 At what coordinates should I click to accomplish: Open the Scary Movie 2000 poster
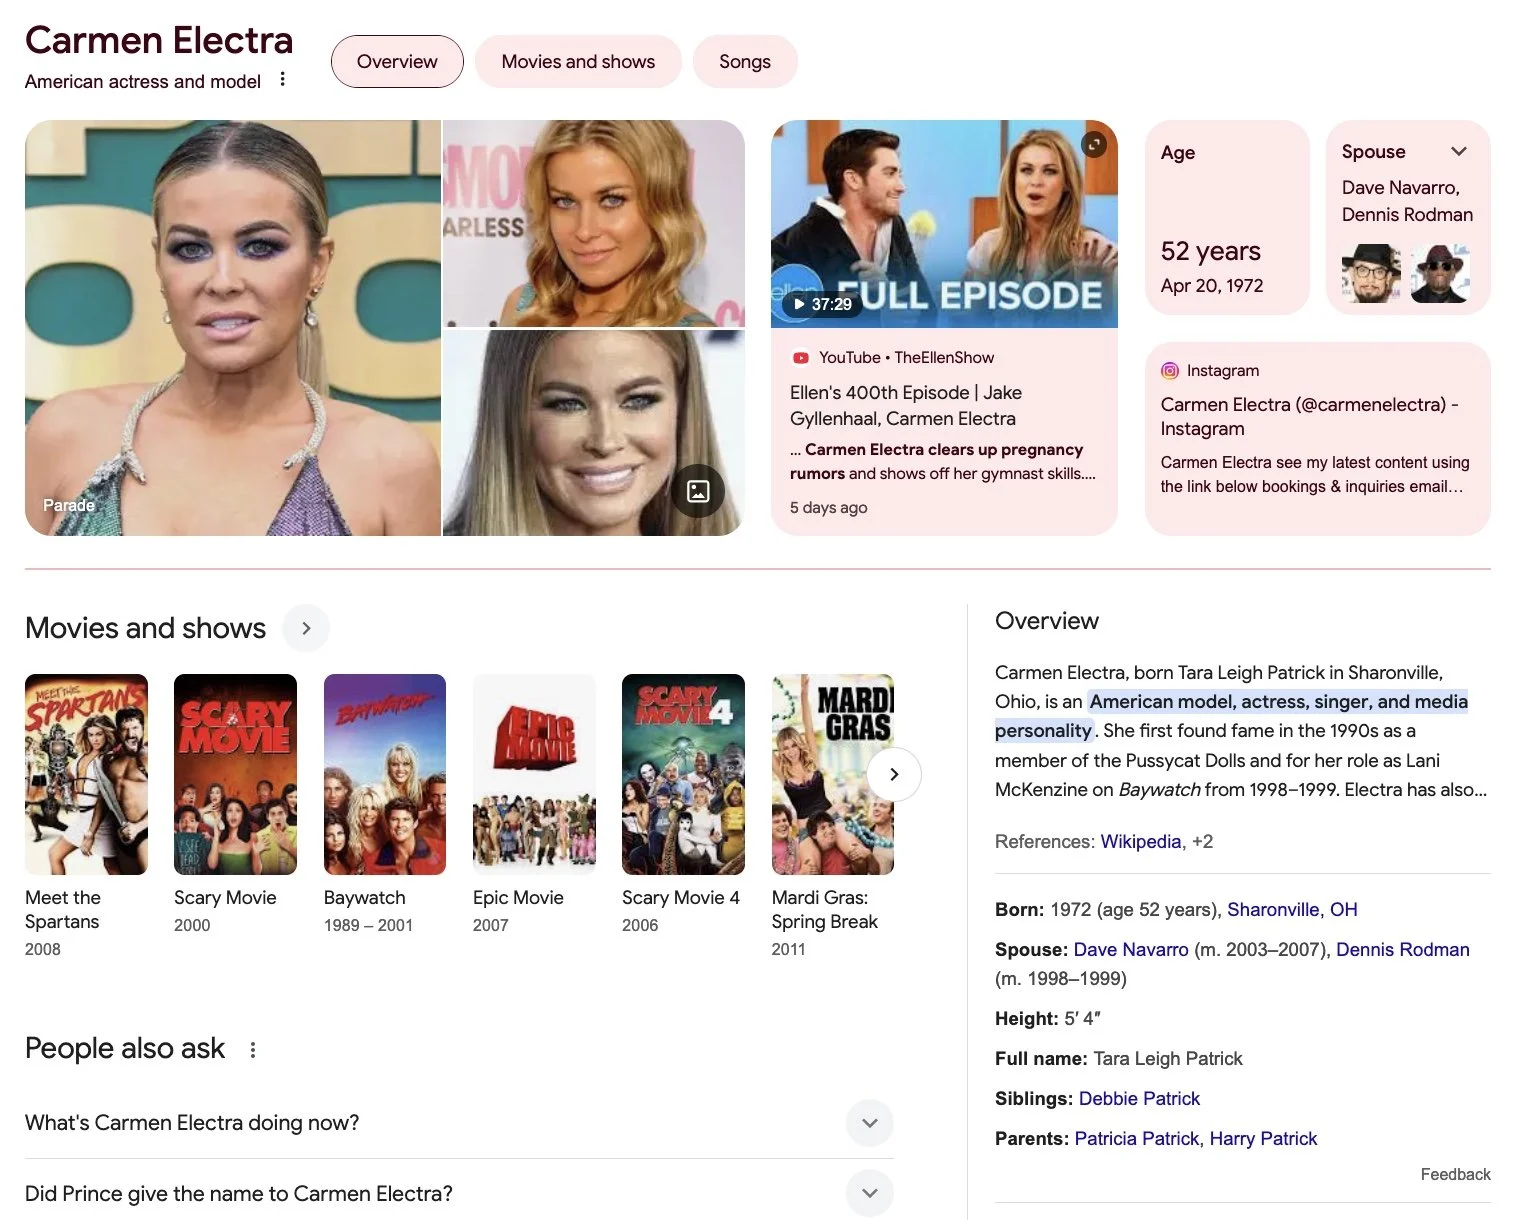[x=235, y=774]
